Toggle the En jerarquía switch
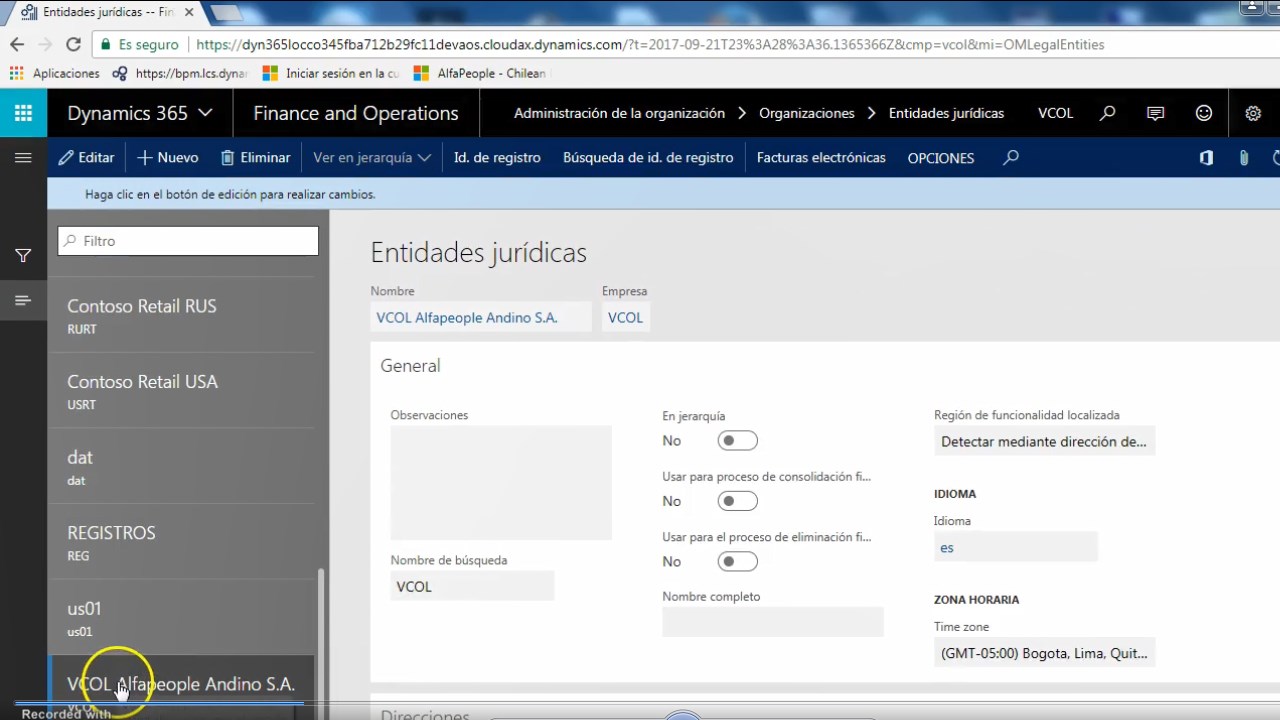The height and width of the screenshot is (720, 1280). 738,441
